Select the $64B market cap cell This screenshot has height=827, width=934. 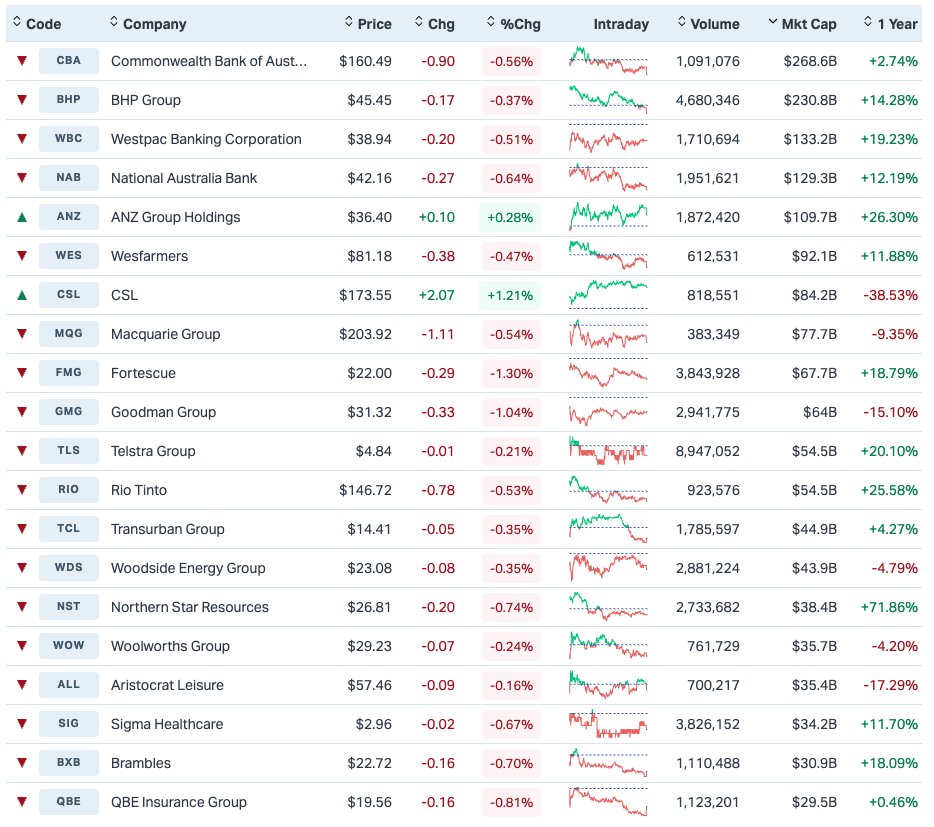click(x=820, y=412)
